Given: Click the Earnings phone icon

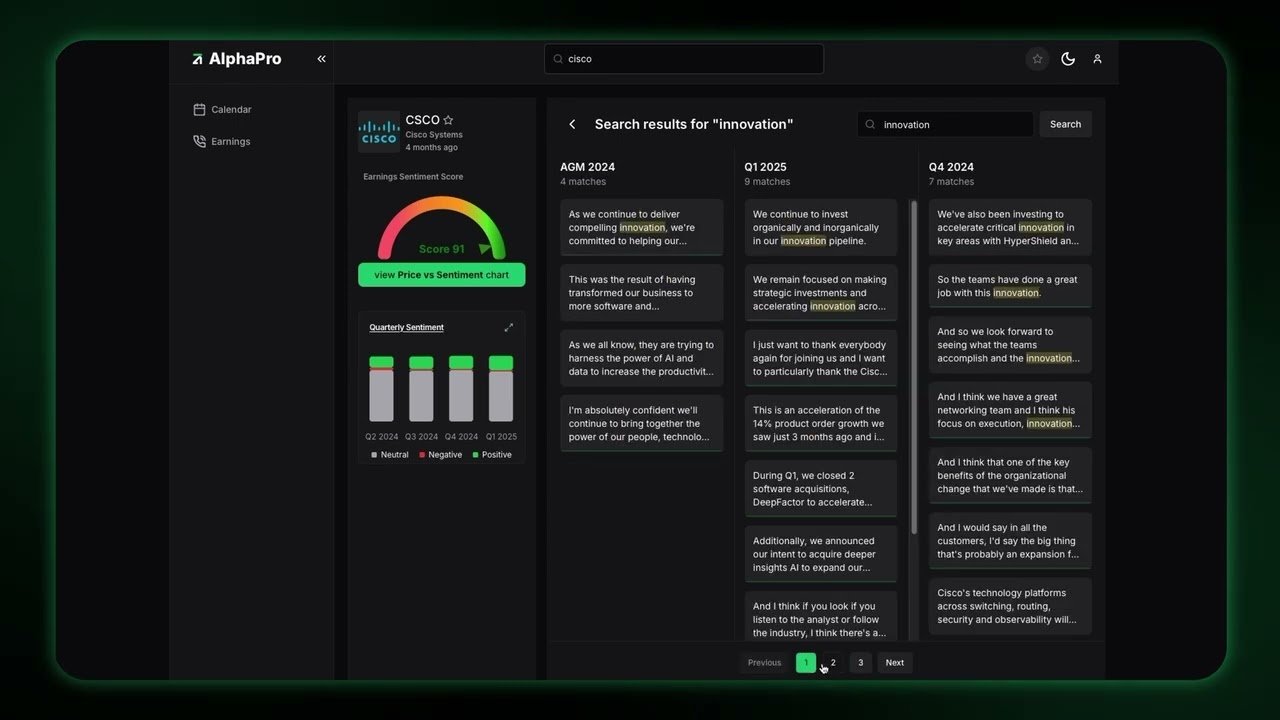Looking at the screenshot, I should pyautogui.click(x=199, y=142).
